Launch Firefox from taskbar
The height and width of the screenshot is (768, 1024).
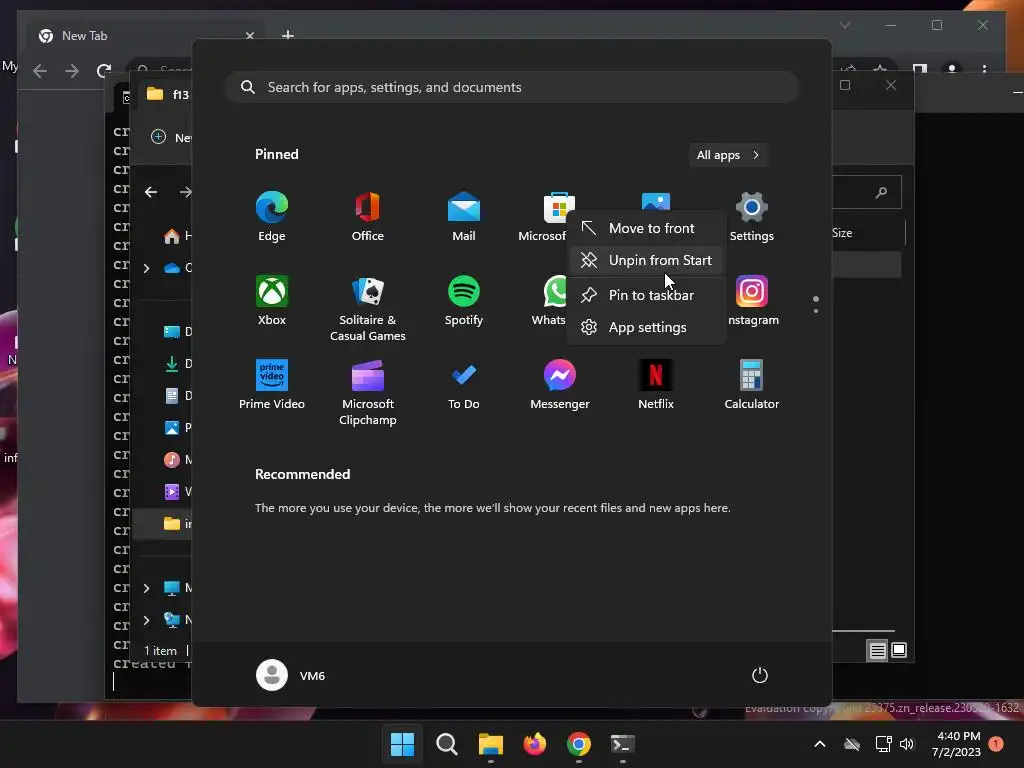(x=535, y=744)
